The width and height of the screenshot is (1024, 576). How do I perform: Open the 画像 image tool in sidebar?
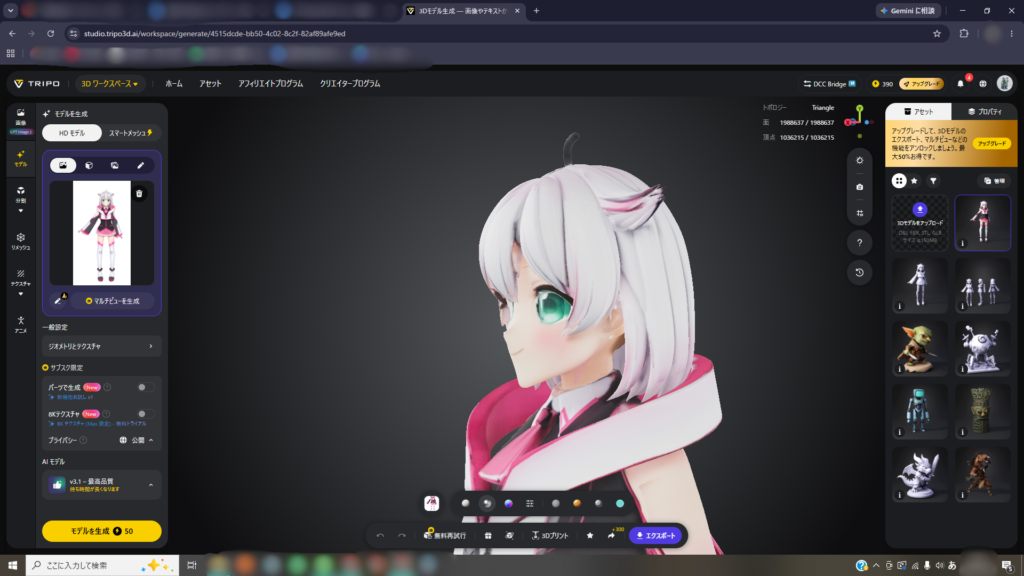[x=20, y=120]
